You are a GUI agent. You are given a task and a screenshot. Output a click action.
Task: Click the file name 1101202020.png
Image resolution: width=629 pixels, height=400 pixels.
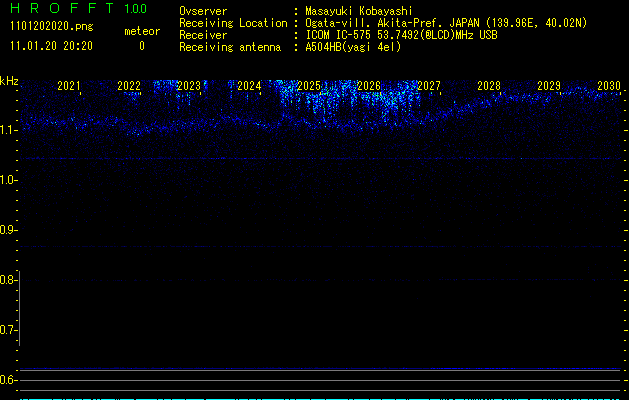52,26
